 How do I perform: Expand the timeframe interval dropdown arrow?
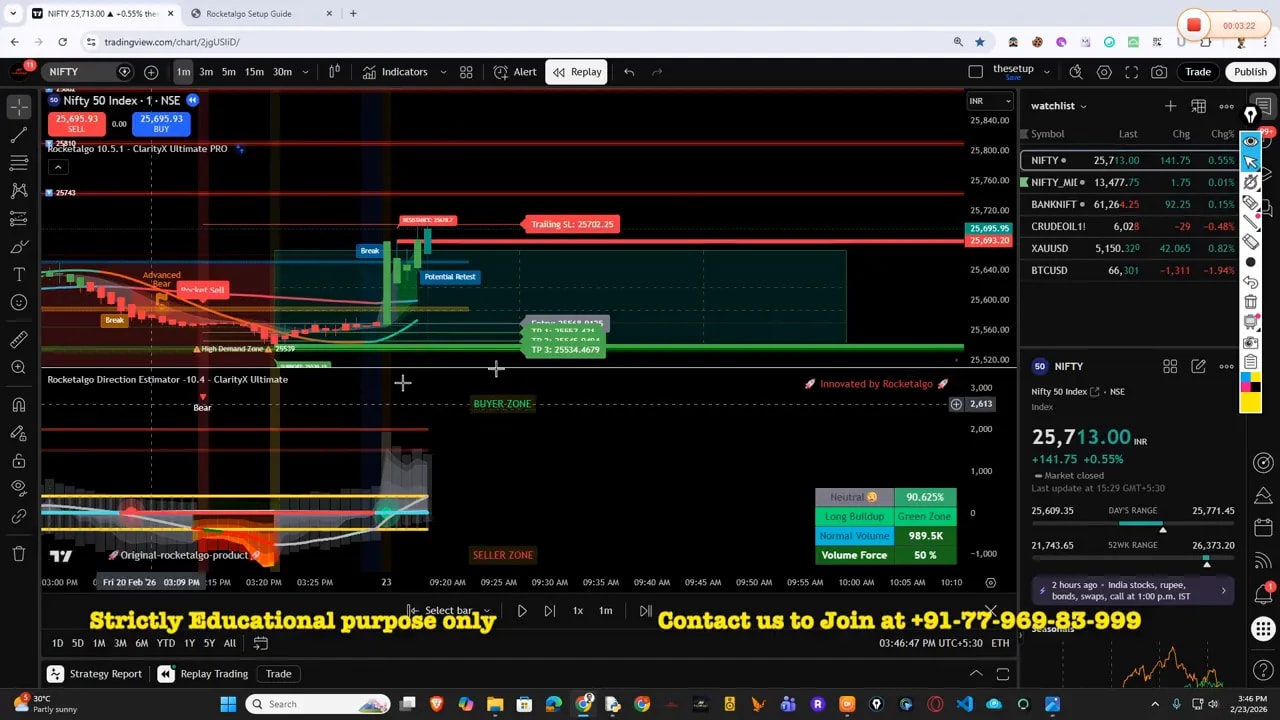(305, 72)
